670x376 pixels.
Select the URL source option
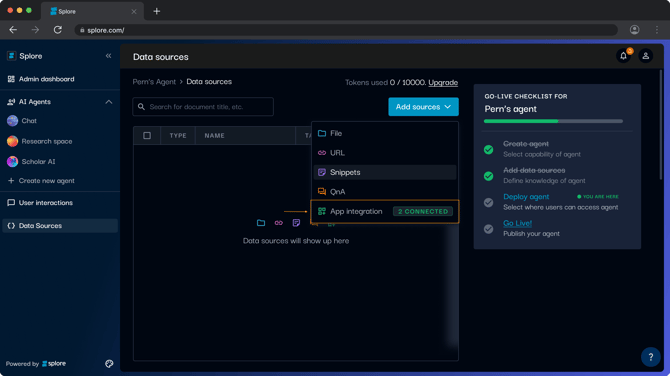[385, 153]
